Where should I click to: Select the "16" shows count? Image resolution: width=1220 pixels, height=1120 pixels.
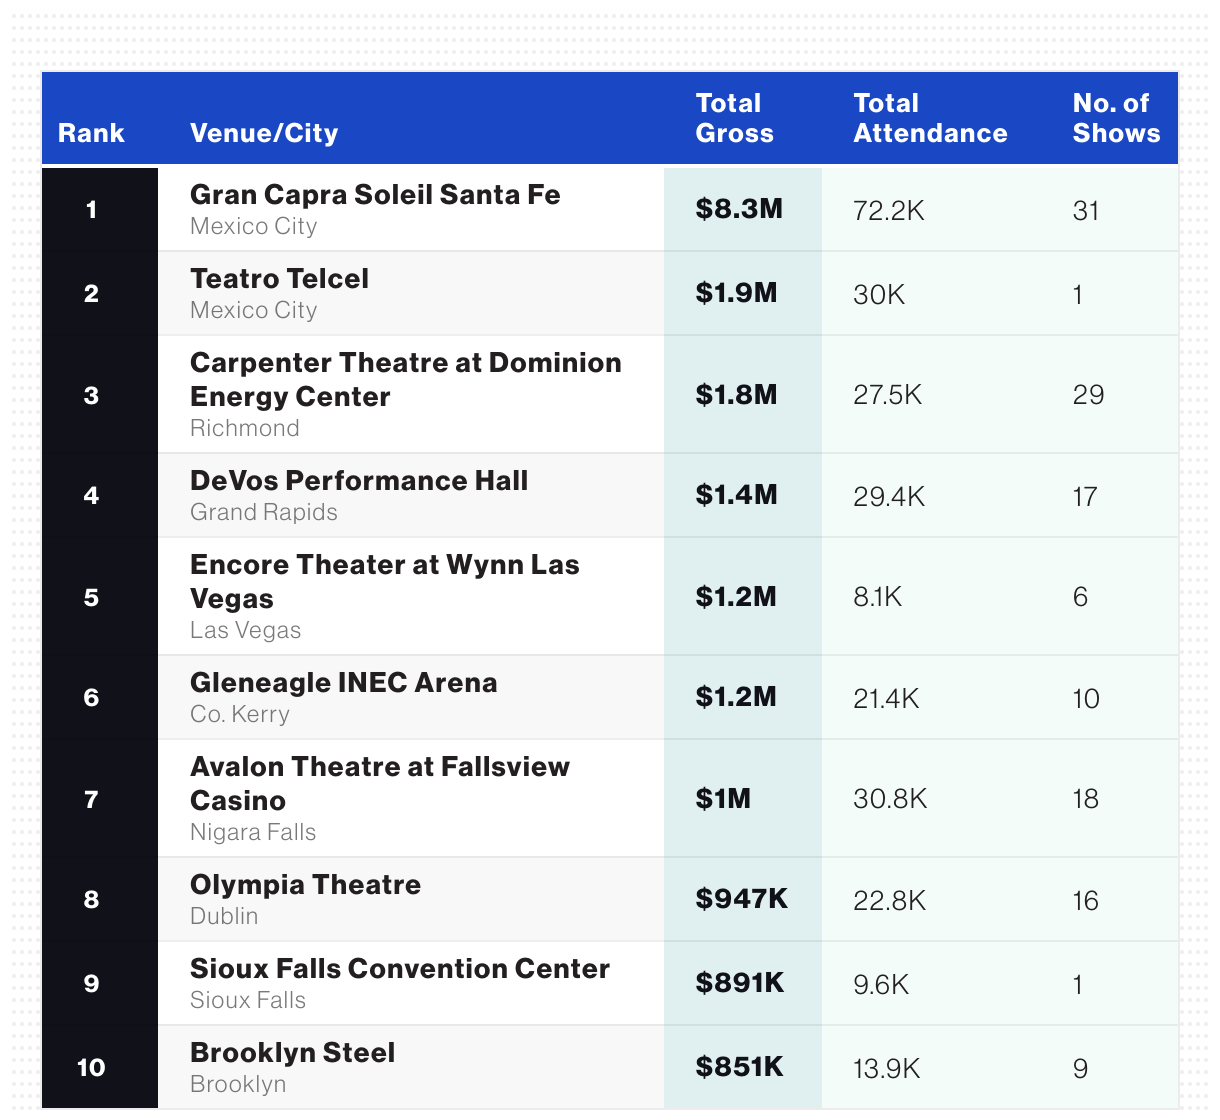(x=1086, y=900)
